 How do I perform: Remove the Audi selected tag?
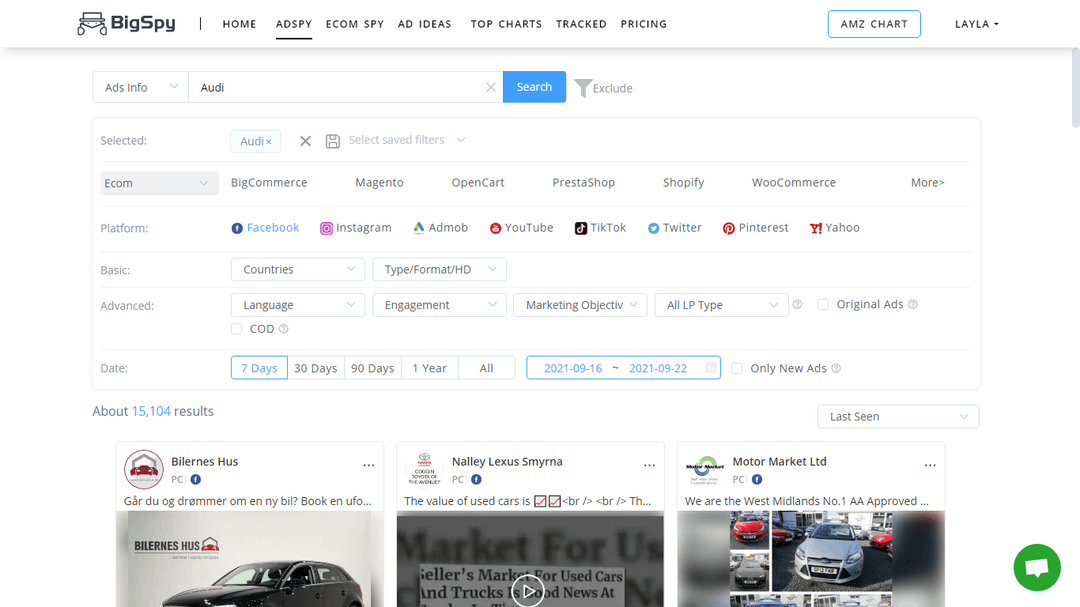269,142
